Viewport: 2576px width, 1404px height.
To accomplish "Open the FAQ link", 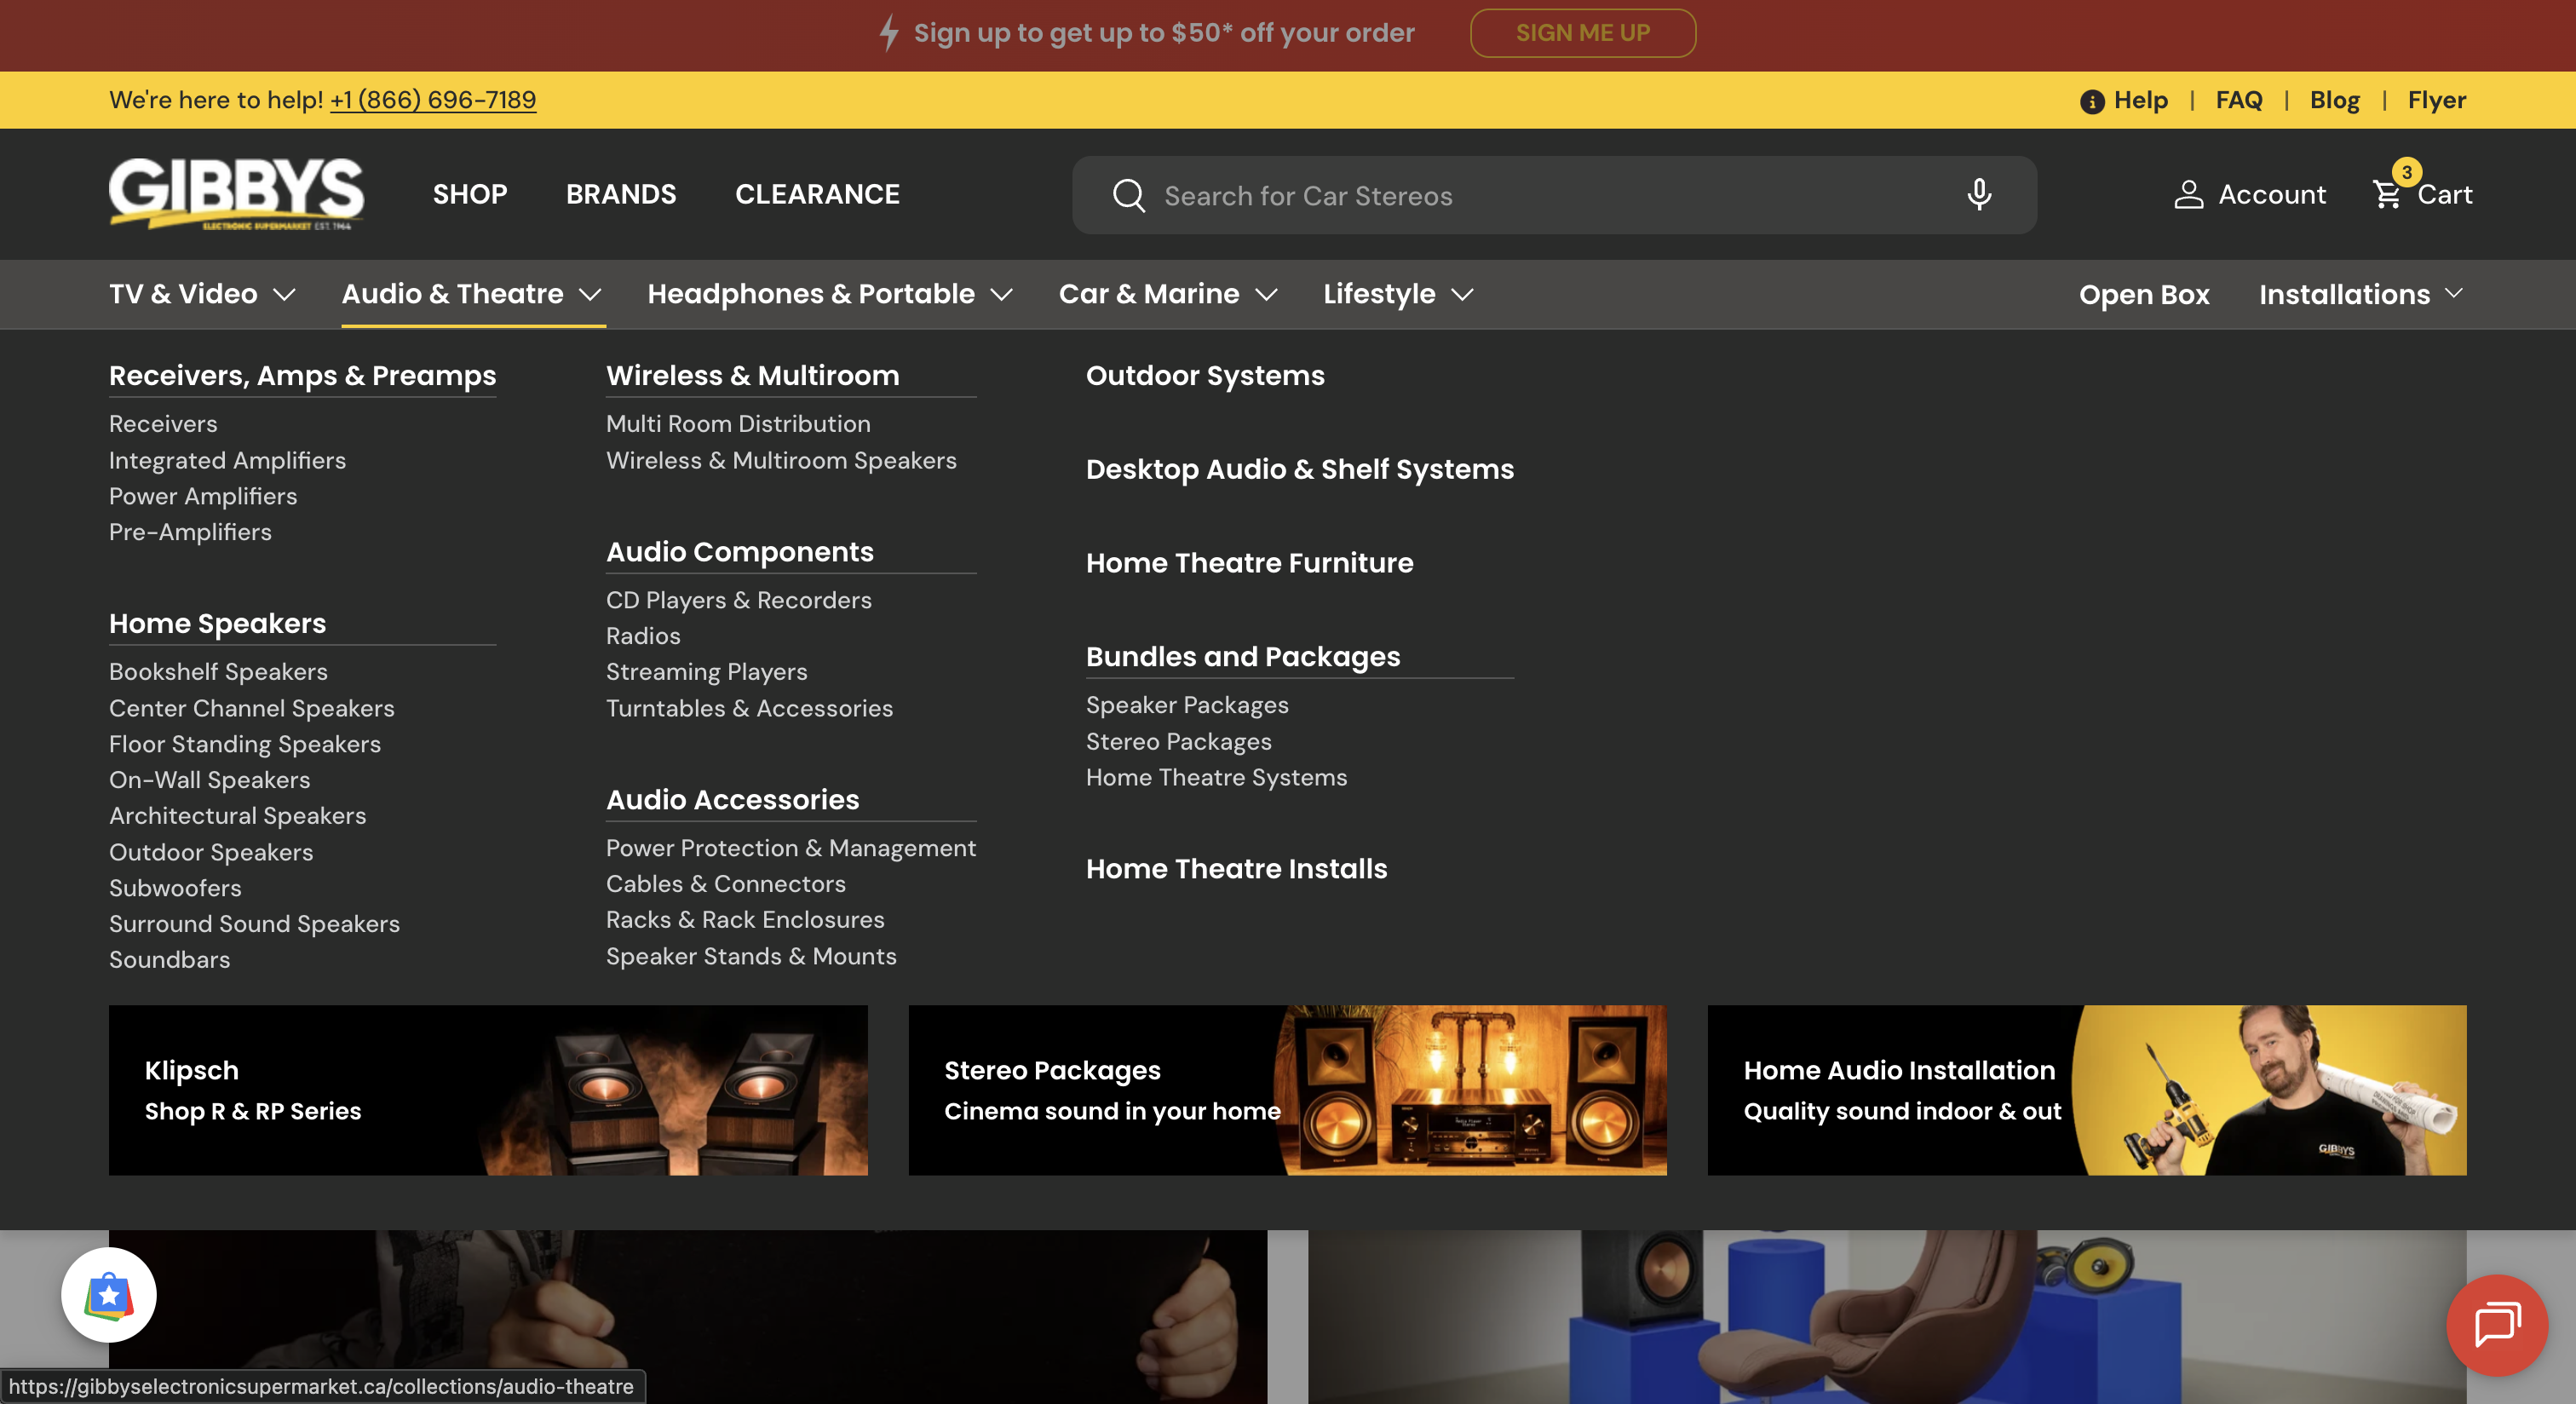I will [x=2238, y=100].
